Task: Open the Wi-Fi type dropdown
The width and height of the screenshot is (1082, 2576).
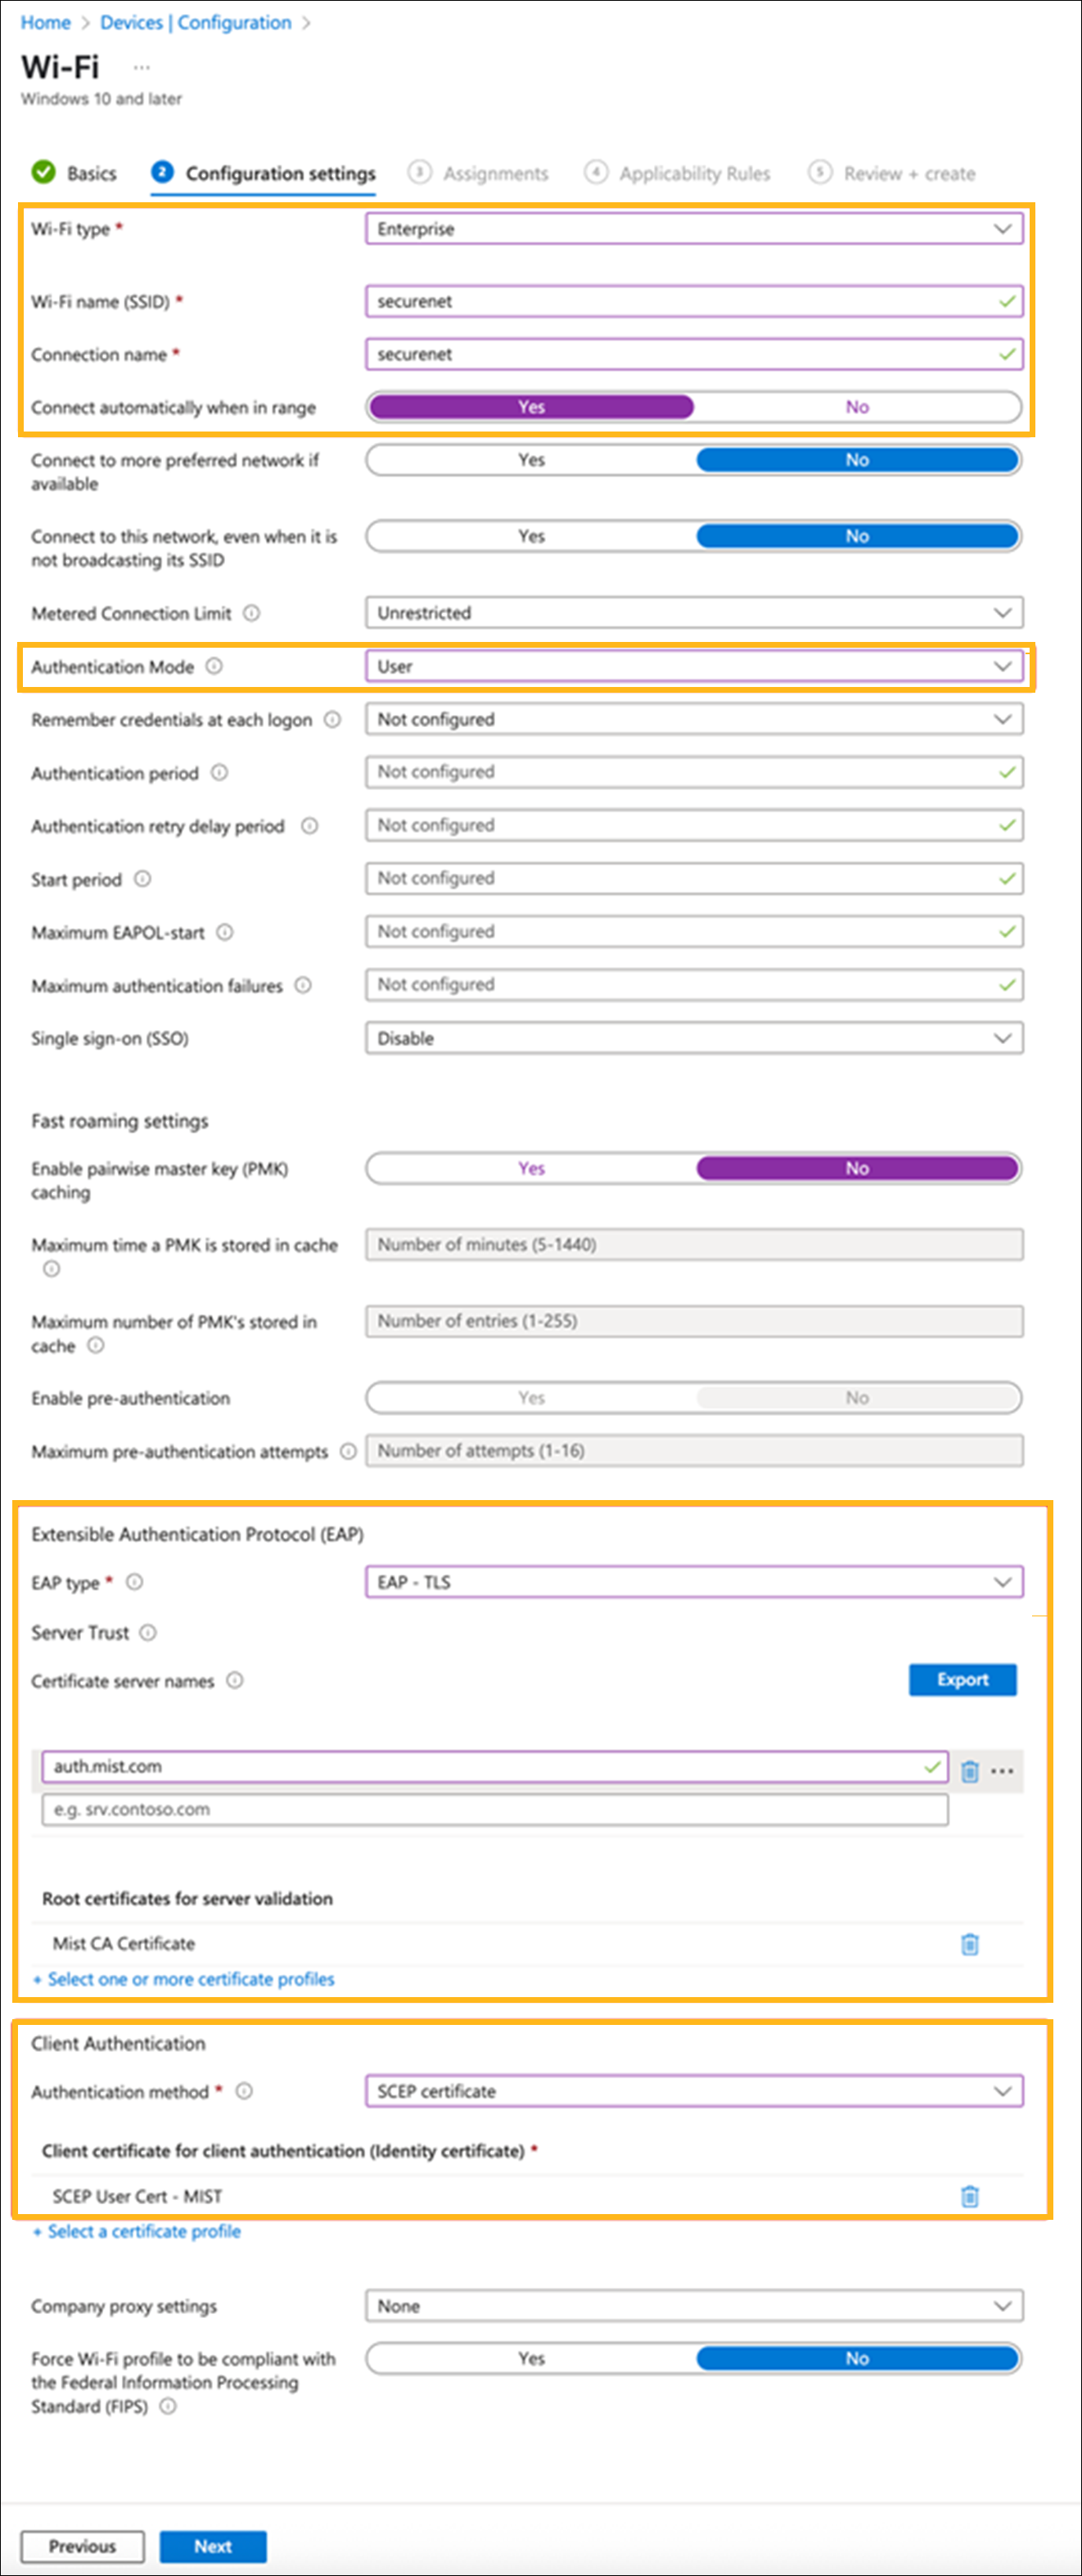Action: click(x=693, y=229)
